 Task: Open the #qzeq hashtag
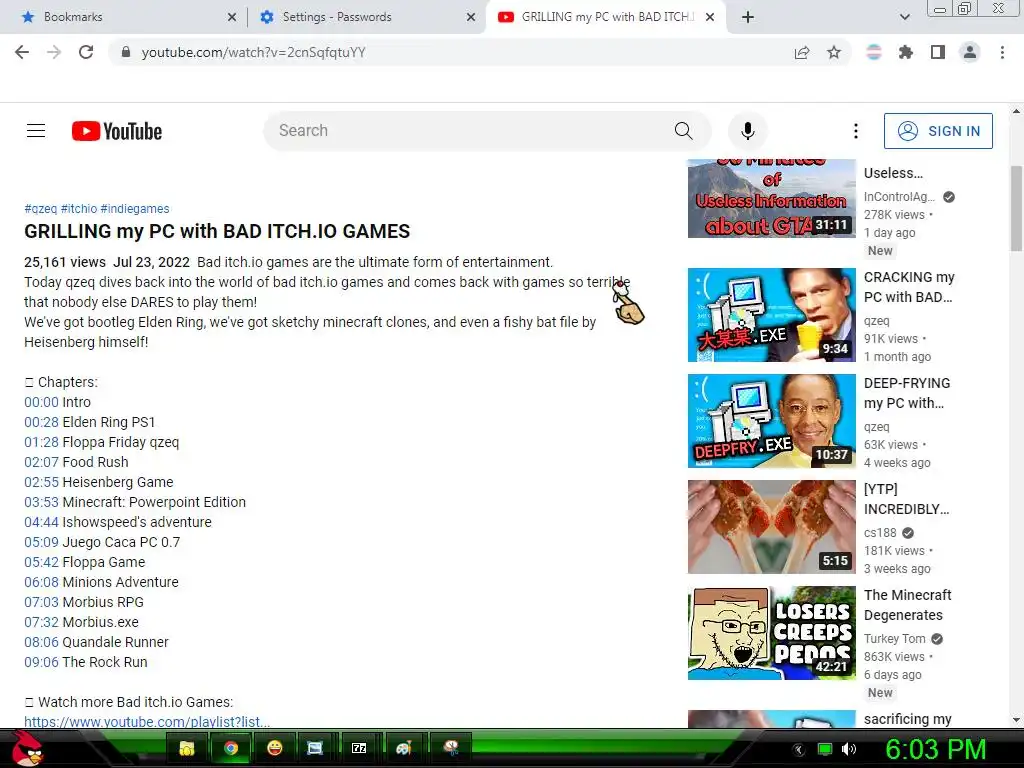40,209
